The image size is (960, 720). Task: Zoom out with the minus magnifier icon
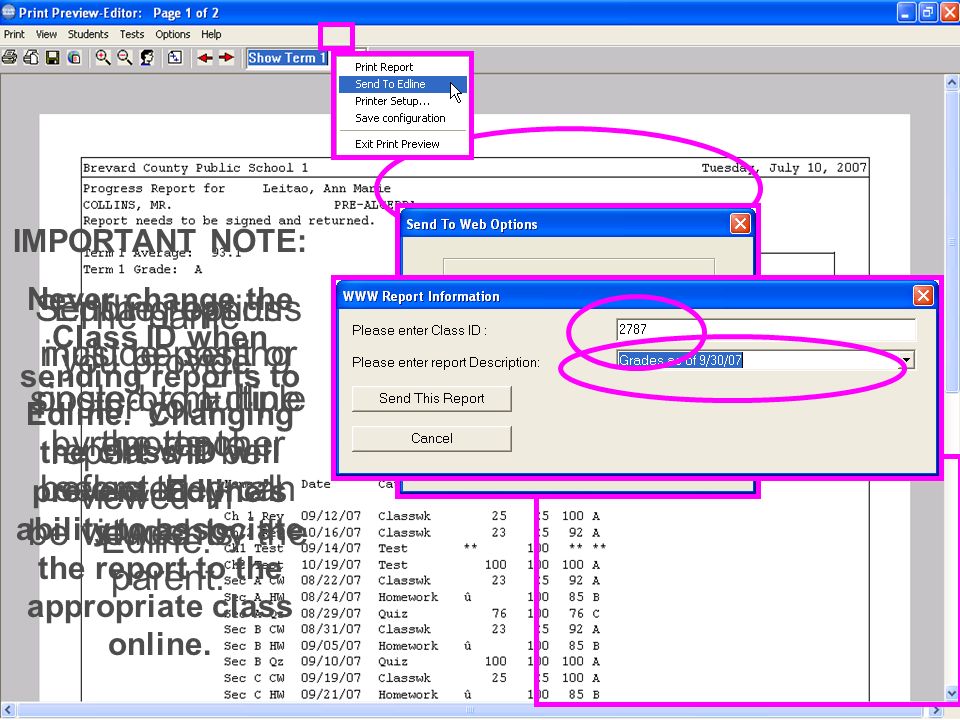[x=125, y=58]
